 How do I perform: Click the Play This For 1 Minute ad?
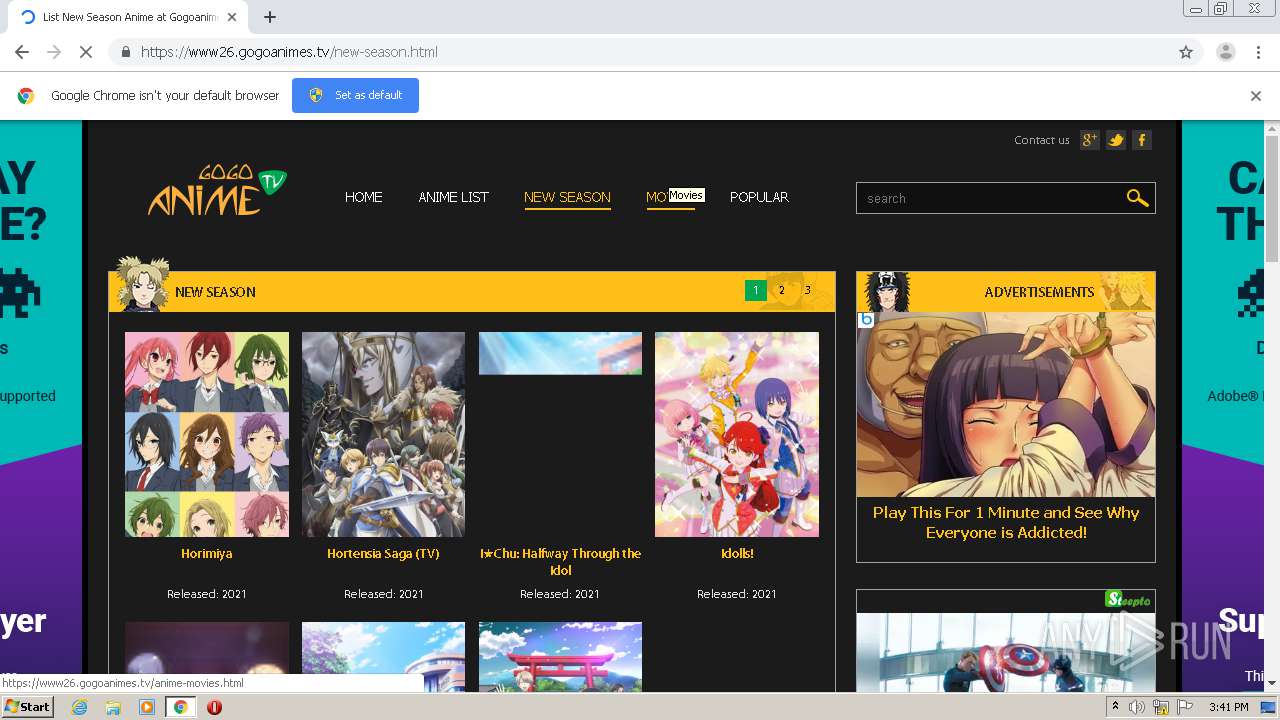pyautogui.click(x=1005, y=437)
